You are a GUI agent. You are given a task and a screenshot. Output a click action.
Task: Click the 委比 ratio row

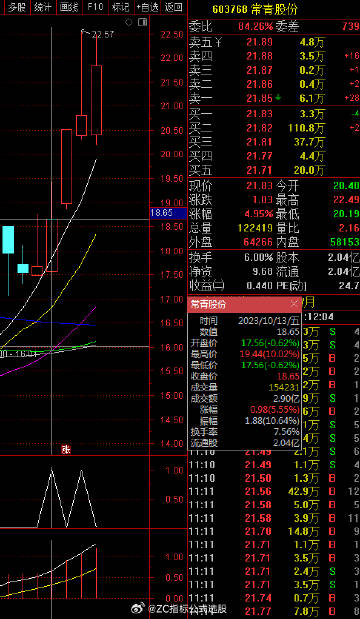pos(274,26)
